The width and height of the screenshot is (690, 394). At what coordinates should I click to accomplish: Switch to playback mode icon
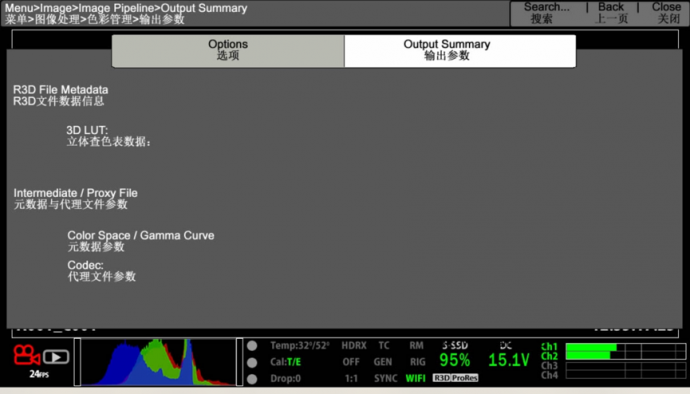(x=56, y=357)
